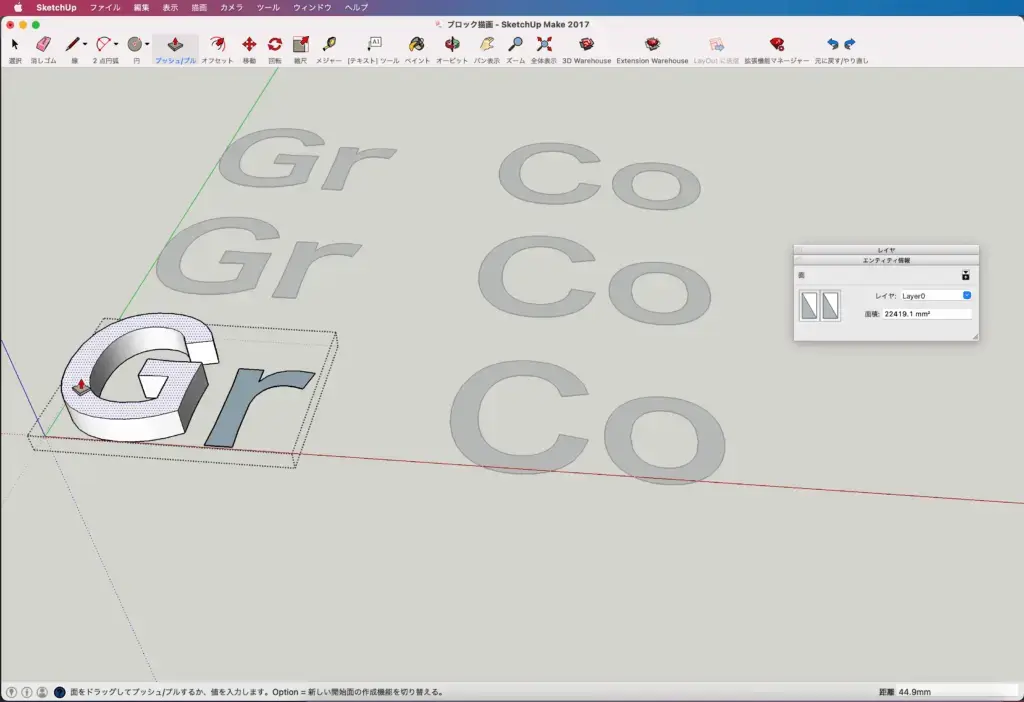
Task: Open Extension Warehouse
Action: click(652, 44)
